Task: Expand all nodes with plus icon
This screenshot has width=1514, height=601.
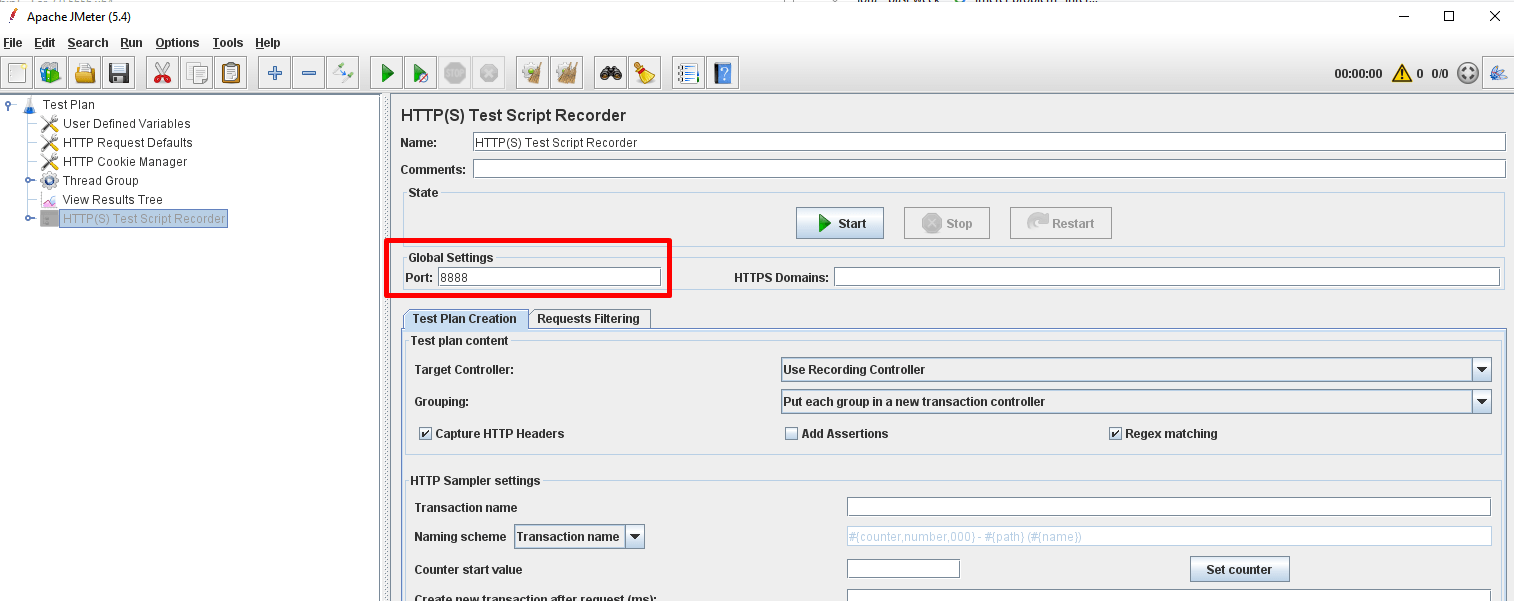Action: click(x=274, y=73)
